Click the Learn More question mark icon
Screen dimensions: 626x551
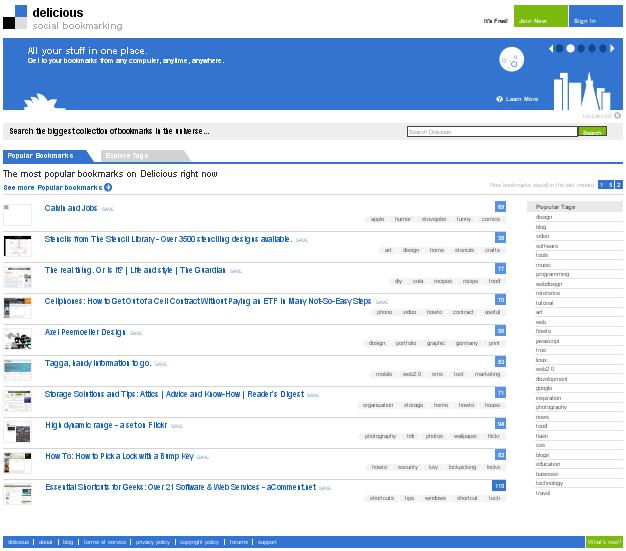pos(499,99)
